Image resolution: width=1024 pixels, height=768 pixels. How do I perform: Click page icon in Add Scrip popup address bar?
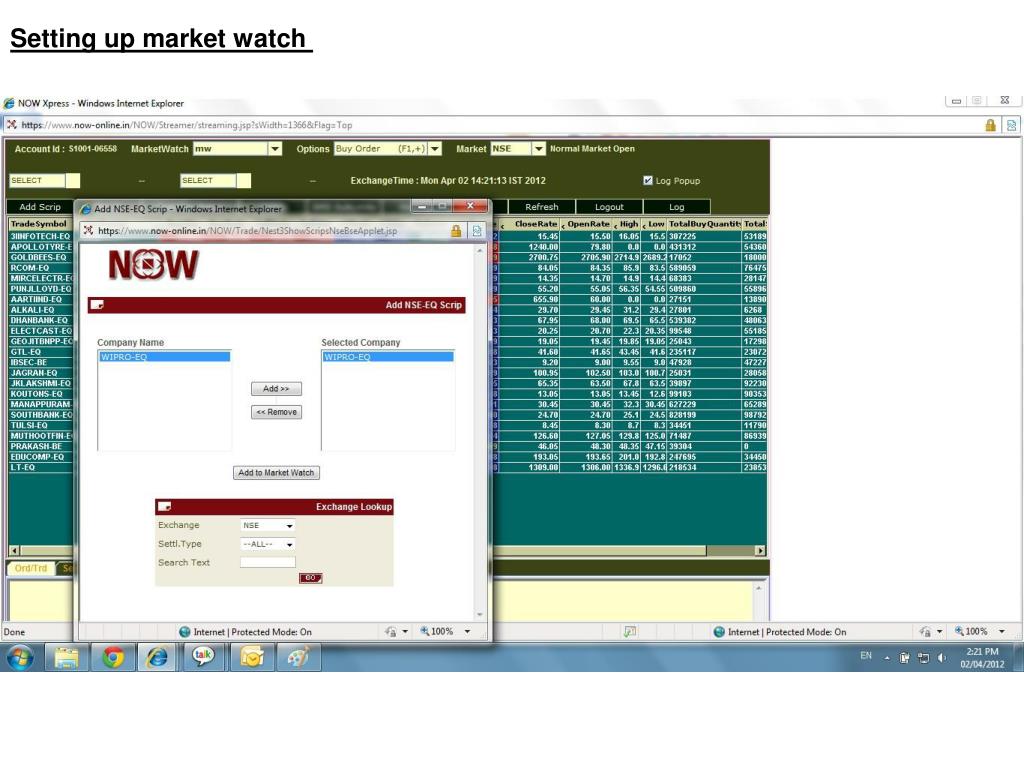coord(477,231)
